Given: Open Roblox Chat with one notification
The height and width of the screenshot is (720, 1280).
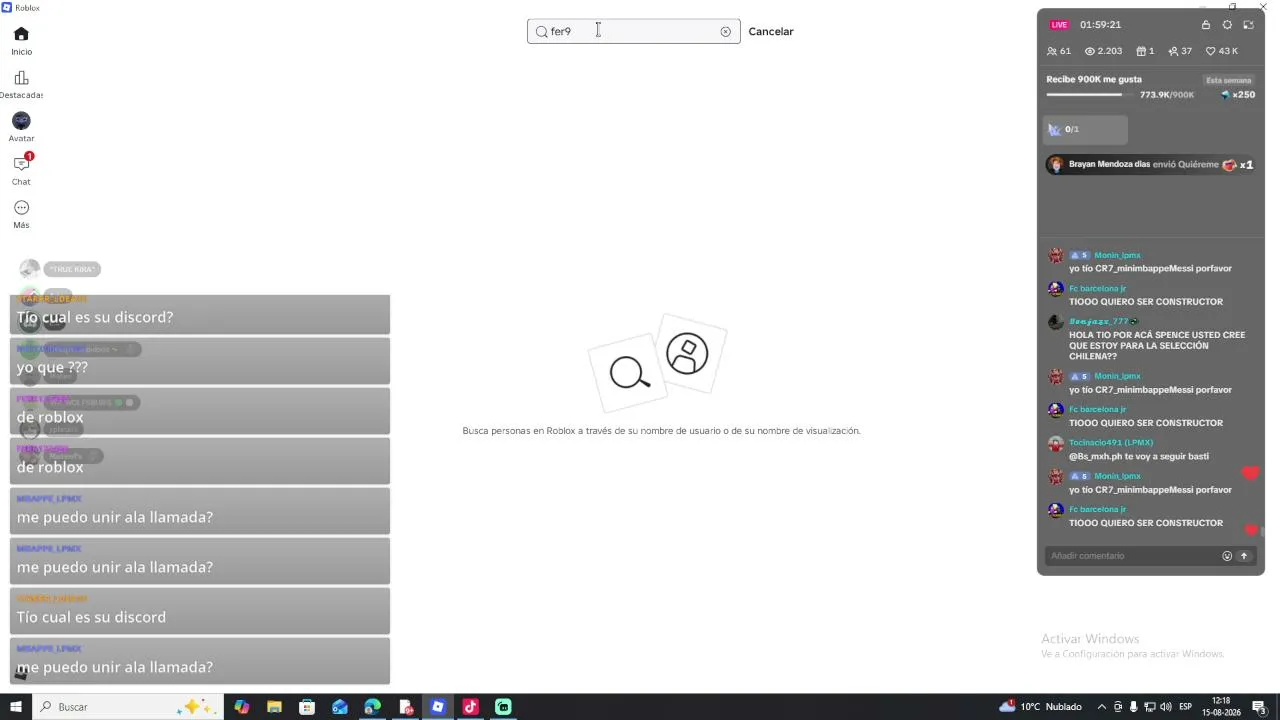Looking at the screenshot, I should (21, 169).
